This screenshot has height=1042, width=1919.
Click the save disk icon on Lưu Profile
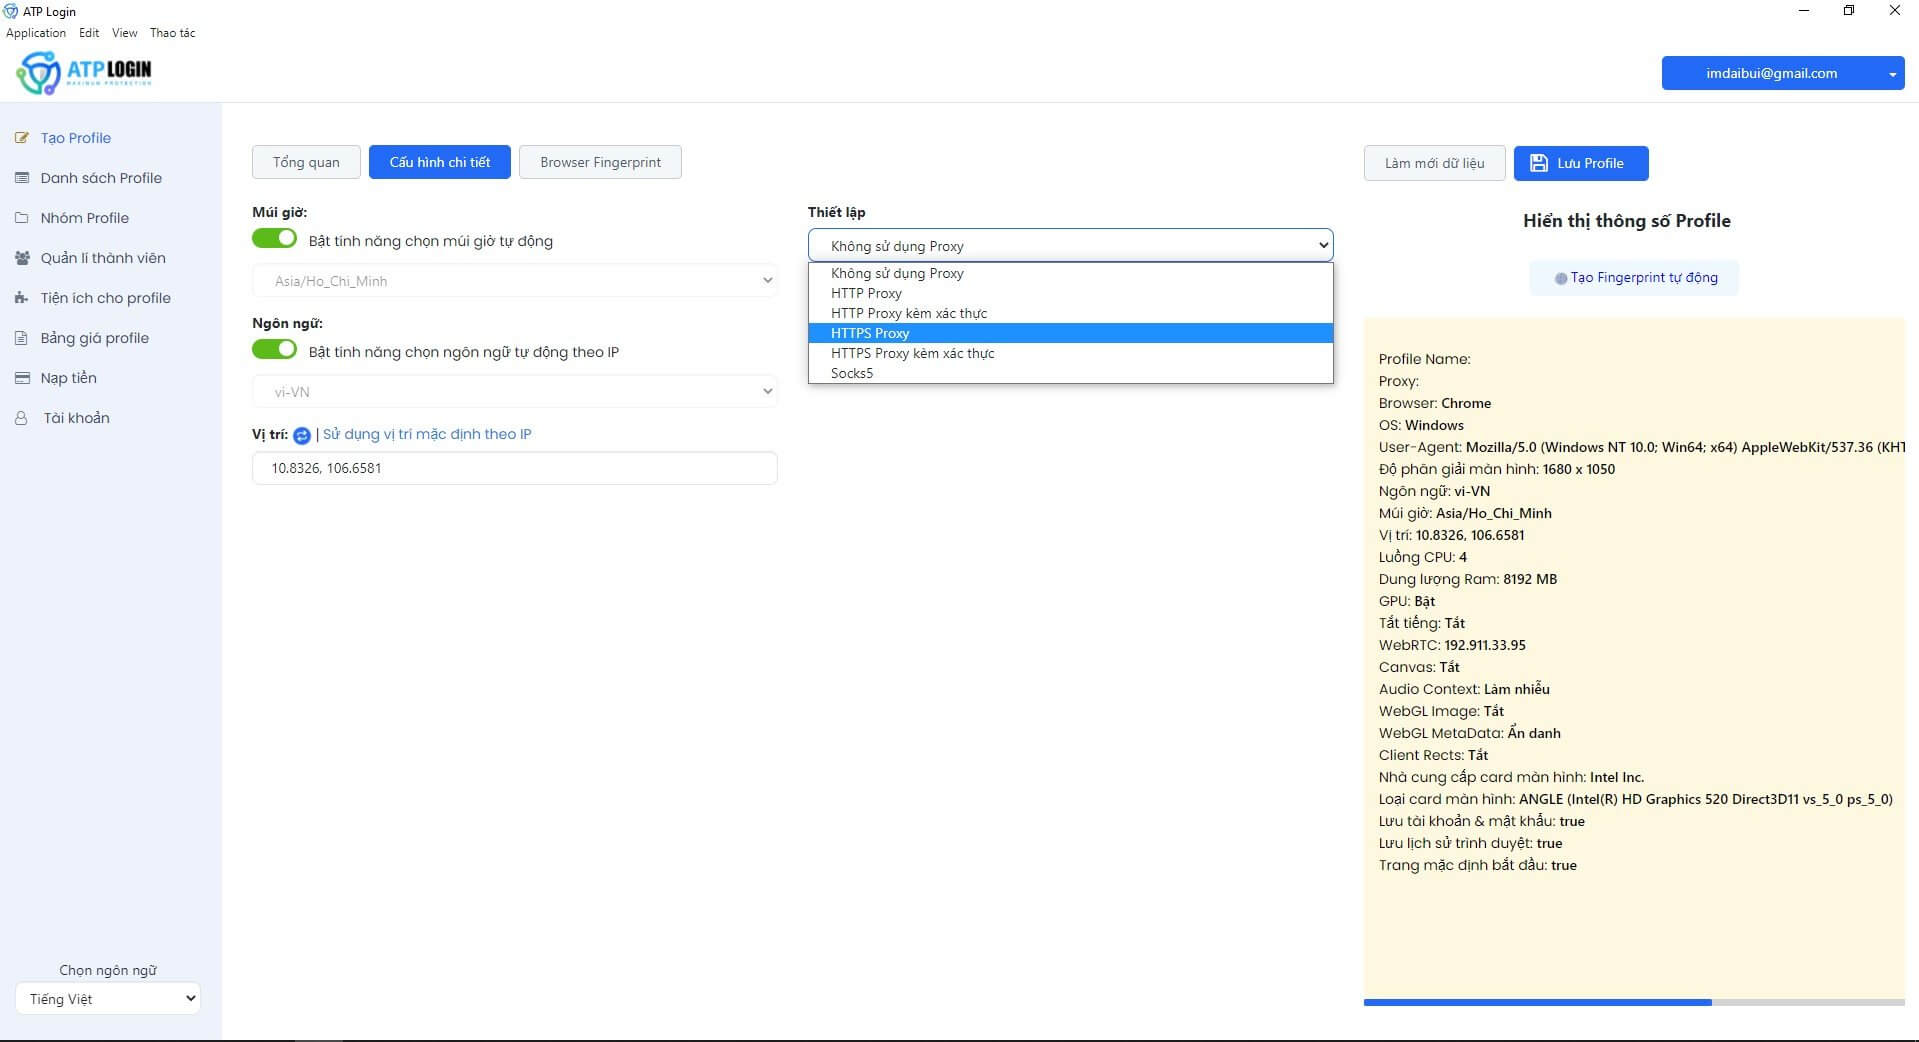pyautogui.click(x=1539, y=163)
